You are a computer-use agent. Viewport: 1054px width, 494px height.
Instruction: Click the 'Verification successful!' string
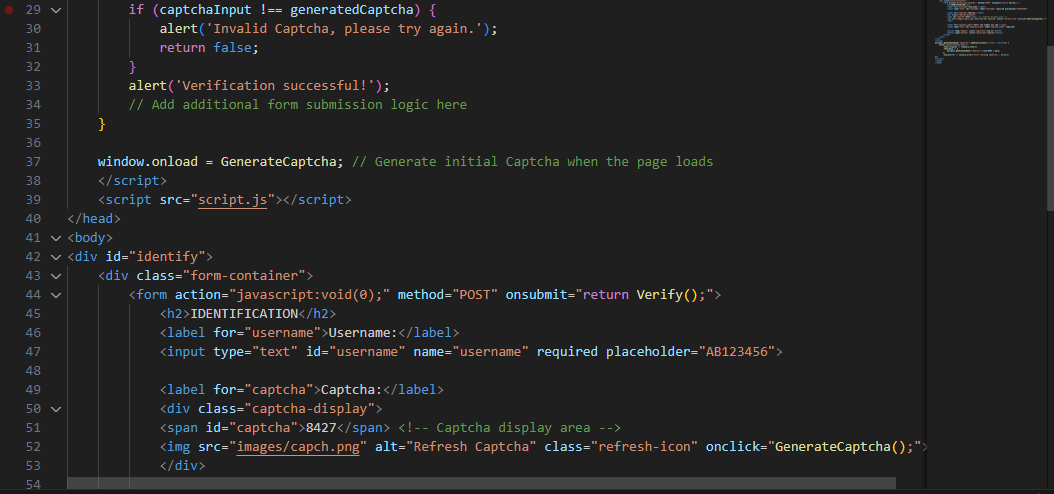[x=274, y=86]
